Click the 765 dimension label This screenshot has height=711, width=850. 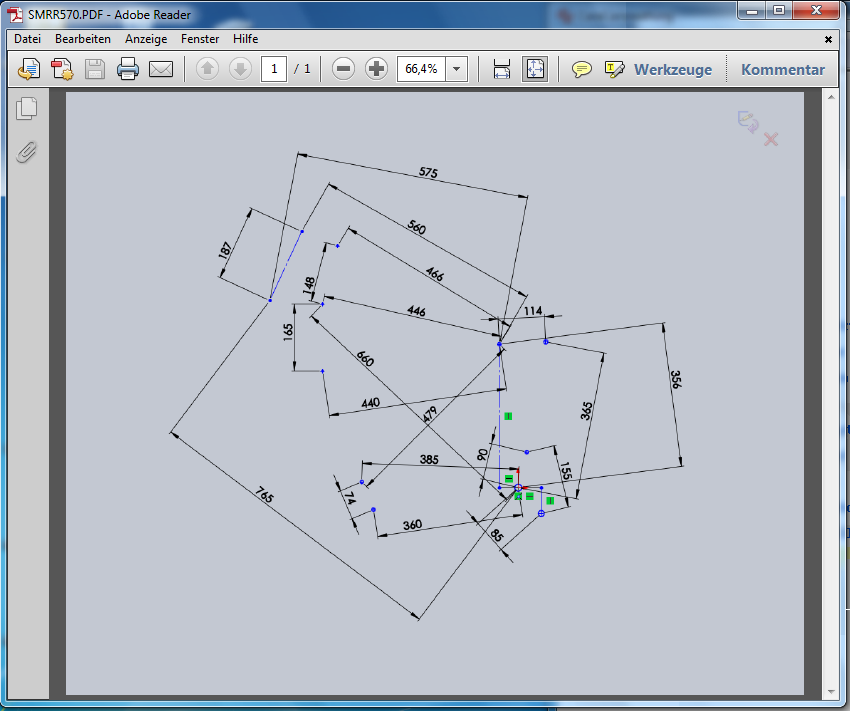(265, 495)
